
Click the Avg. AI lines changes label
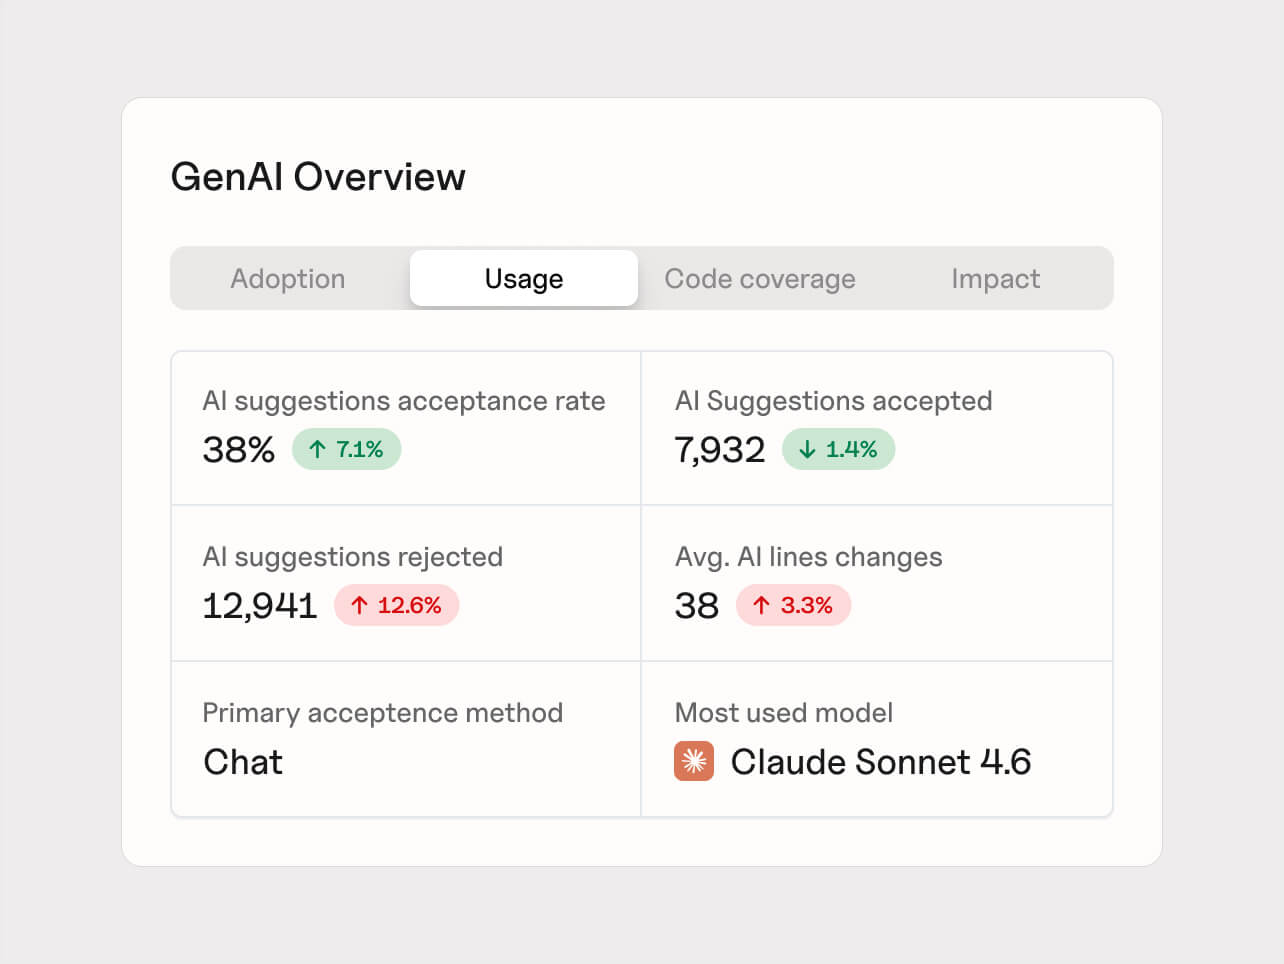pos(808,557)
